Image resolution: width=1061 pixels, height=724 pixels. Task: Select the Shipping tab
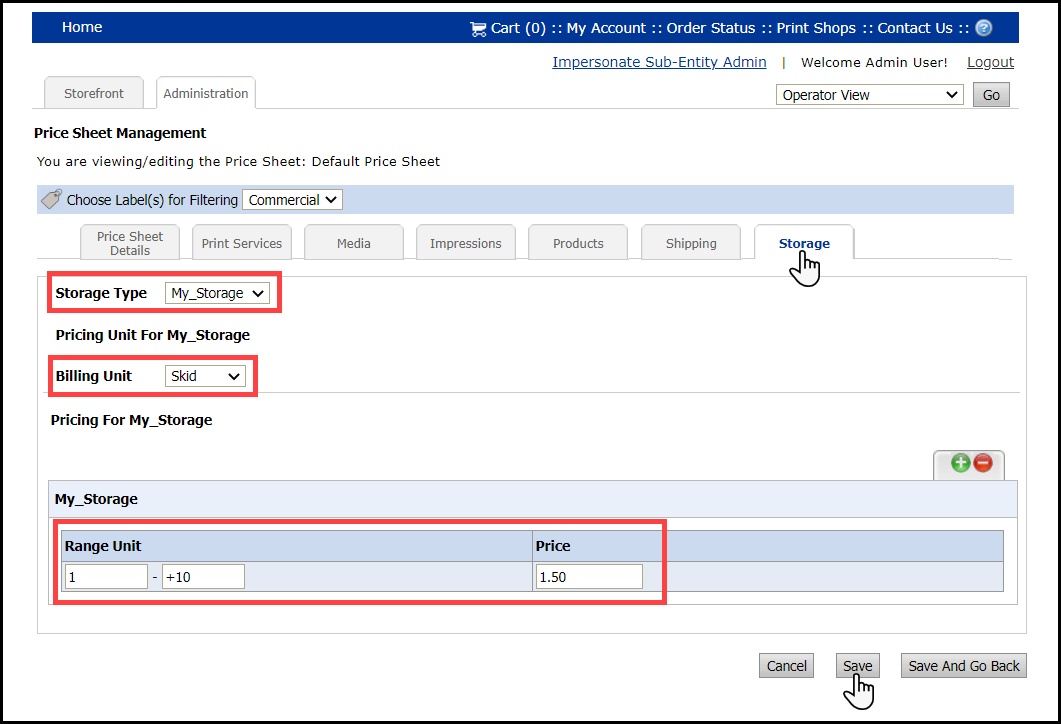691,243
